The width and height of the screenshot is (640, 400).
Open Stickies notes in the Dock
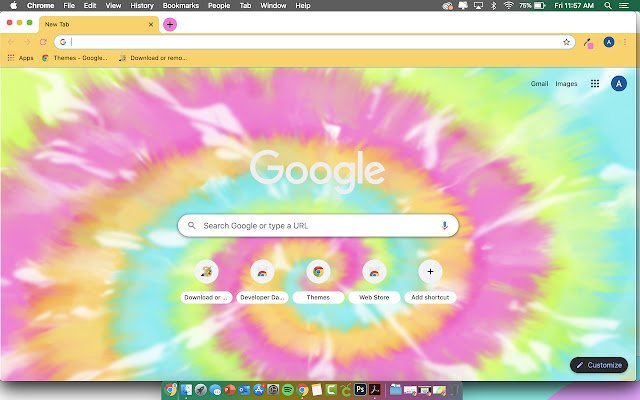coord(317,390)
